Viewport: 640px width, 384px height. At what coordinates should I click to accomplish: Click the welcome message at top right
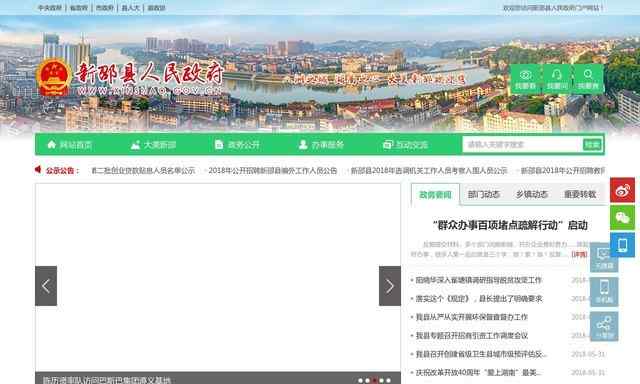552,8
